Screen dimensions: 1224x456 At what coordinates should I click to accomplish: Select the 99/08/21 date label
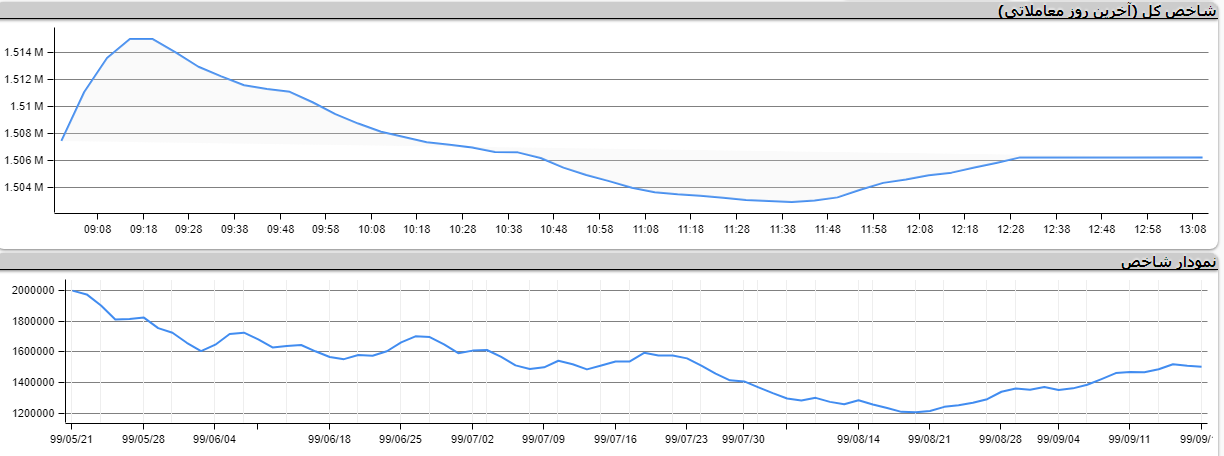(932, 438)
